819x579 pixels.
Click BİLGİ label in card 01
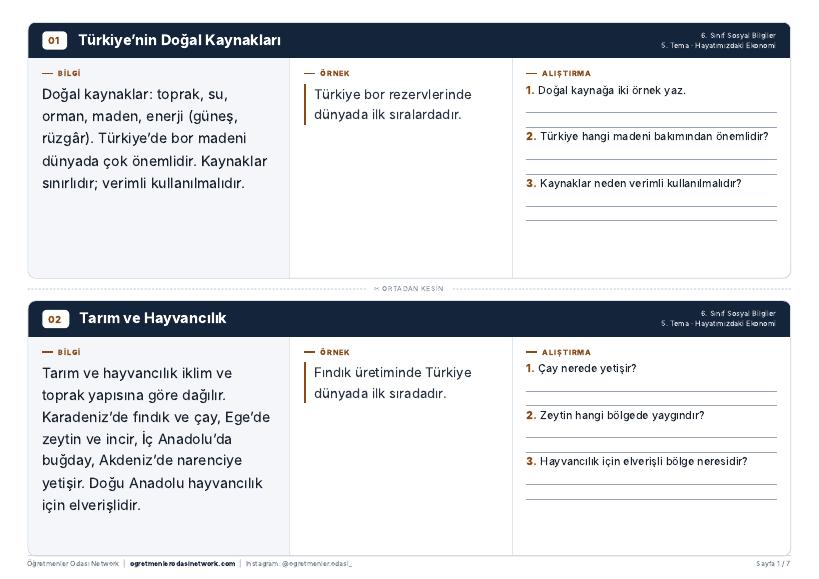(x=69, y=74)
